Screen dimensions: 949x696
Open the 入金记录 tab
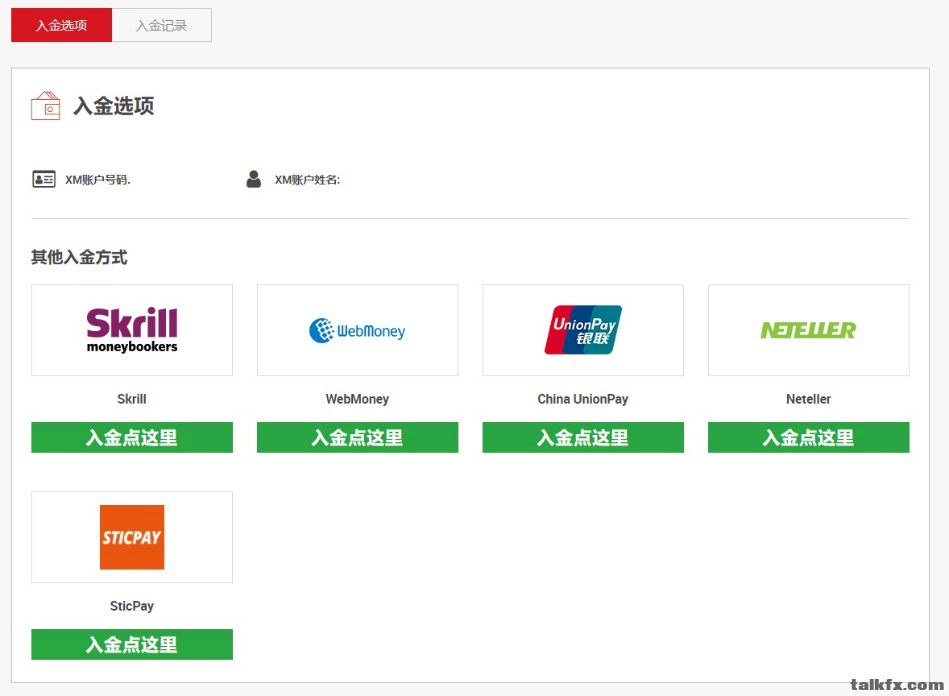click(x=162, y=26)
